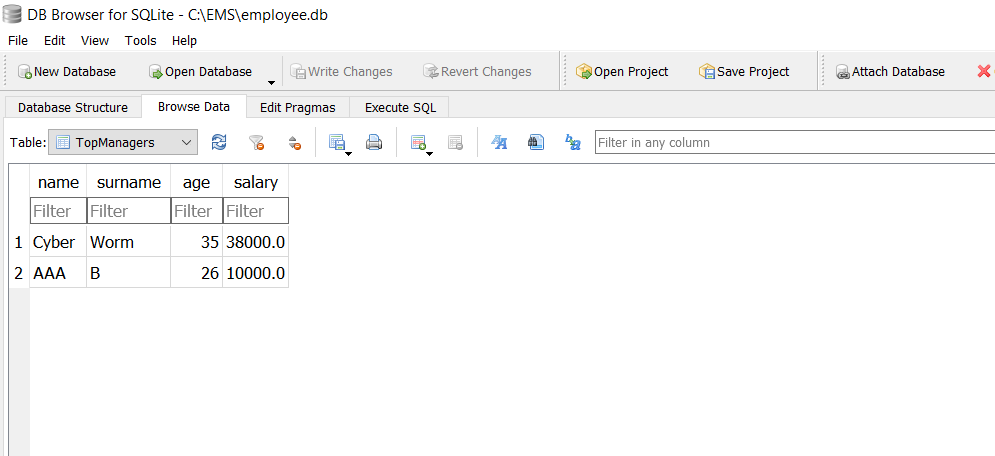
Task: Click the salary column filter box
Action: [256, 211]
